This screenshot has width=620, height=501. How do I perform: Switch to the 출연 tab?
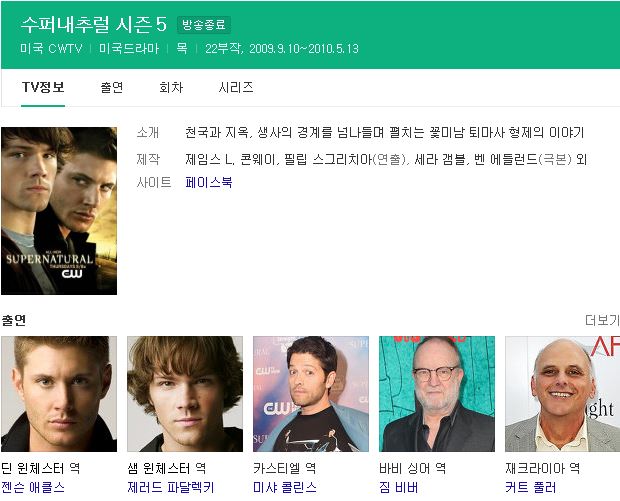112,87
